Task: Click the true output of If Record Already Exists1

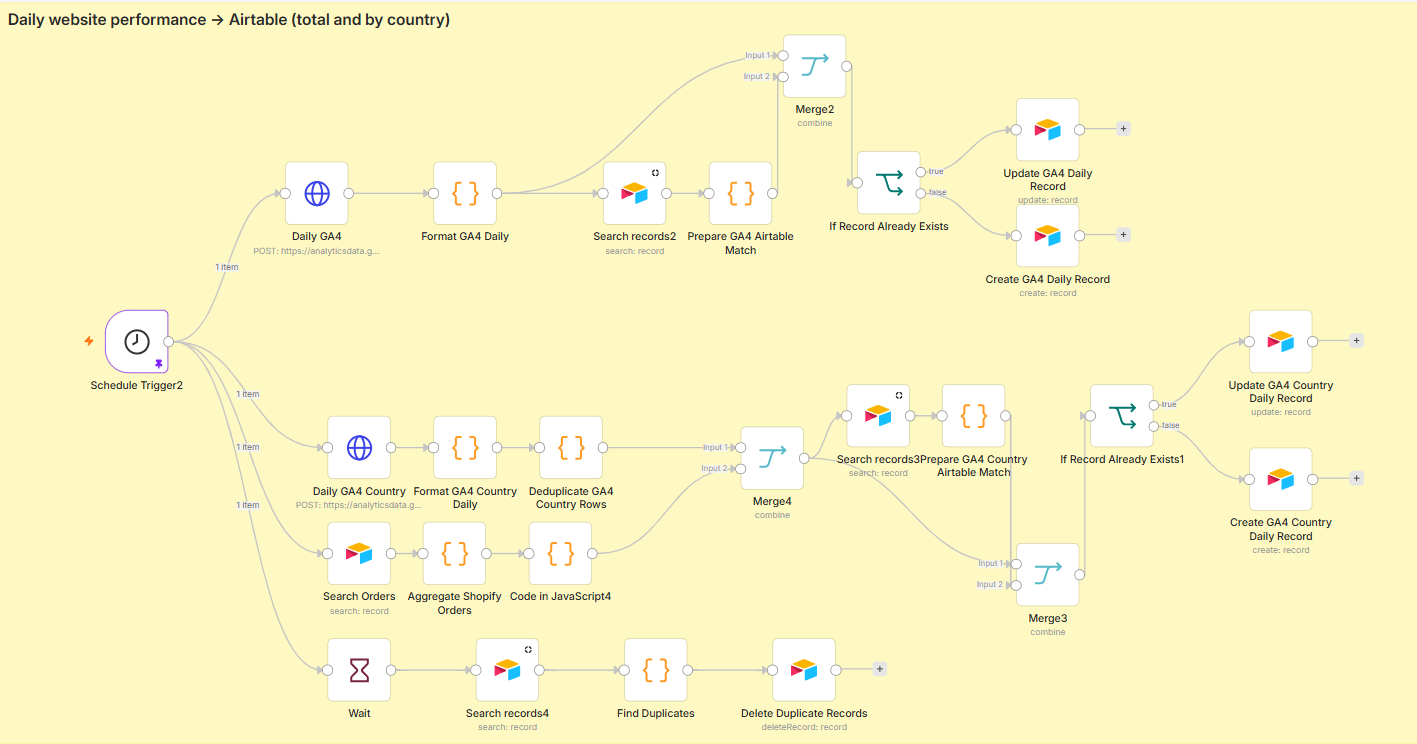Action: [x=1154, y=405]
